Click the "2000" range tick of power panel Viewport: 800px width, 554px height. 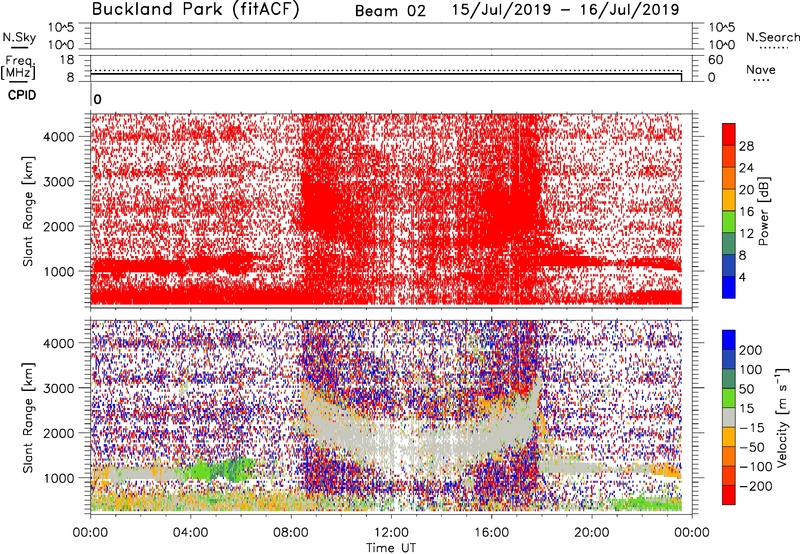click(x=59, y=226)
